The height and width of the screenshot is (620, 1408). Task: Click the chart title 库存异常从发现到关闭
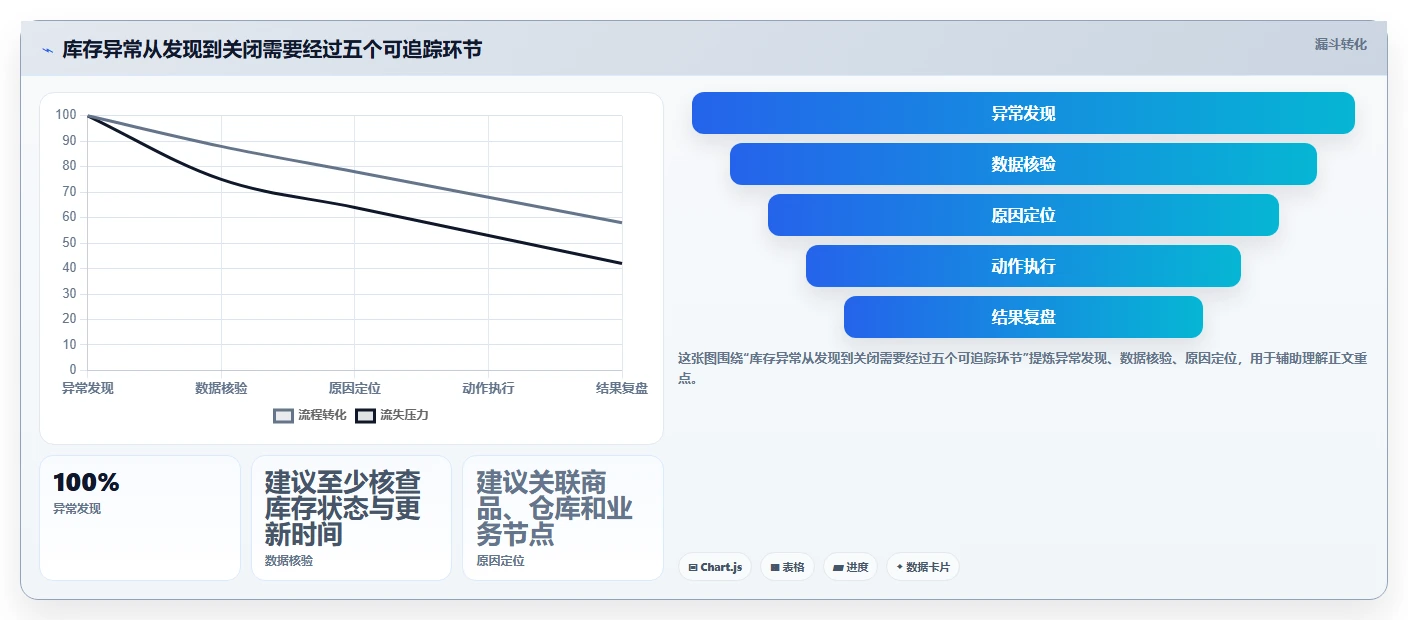(272, 49)
